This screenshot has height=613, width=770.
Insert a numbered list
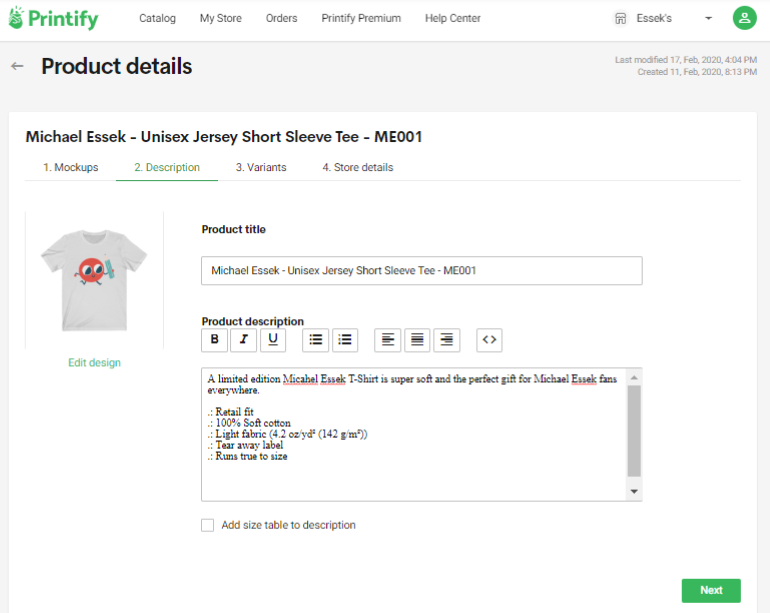tap(345, 340)
